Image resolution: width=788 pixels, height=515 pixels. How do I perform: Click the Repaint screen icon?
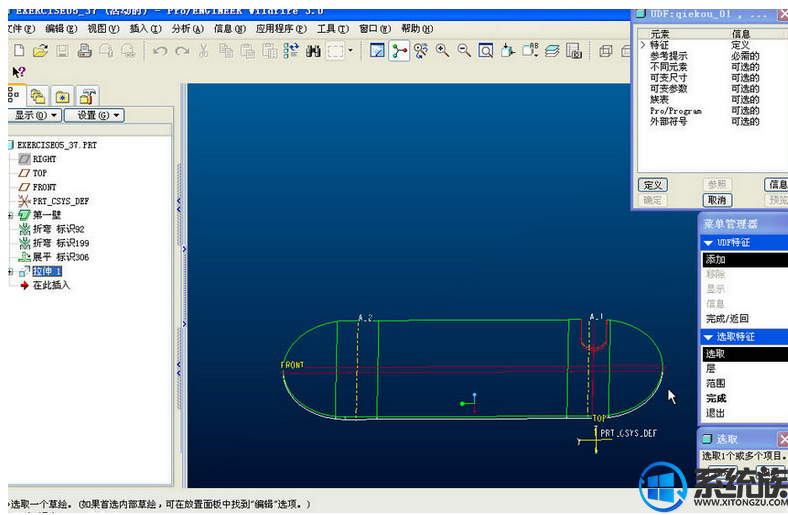point(377,50)
